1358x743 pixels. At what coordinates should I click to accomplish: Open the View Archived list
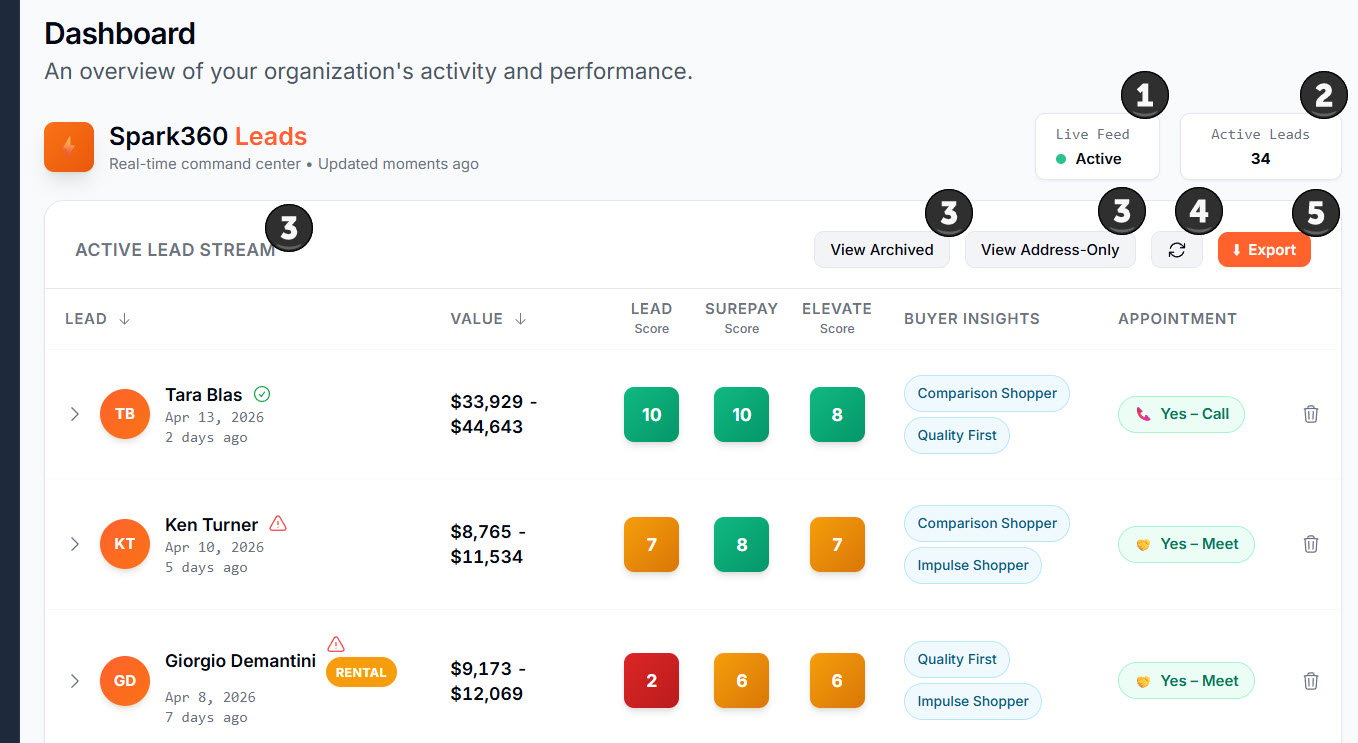tap(882, 250)
